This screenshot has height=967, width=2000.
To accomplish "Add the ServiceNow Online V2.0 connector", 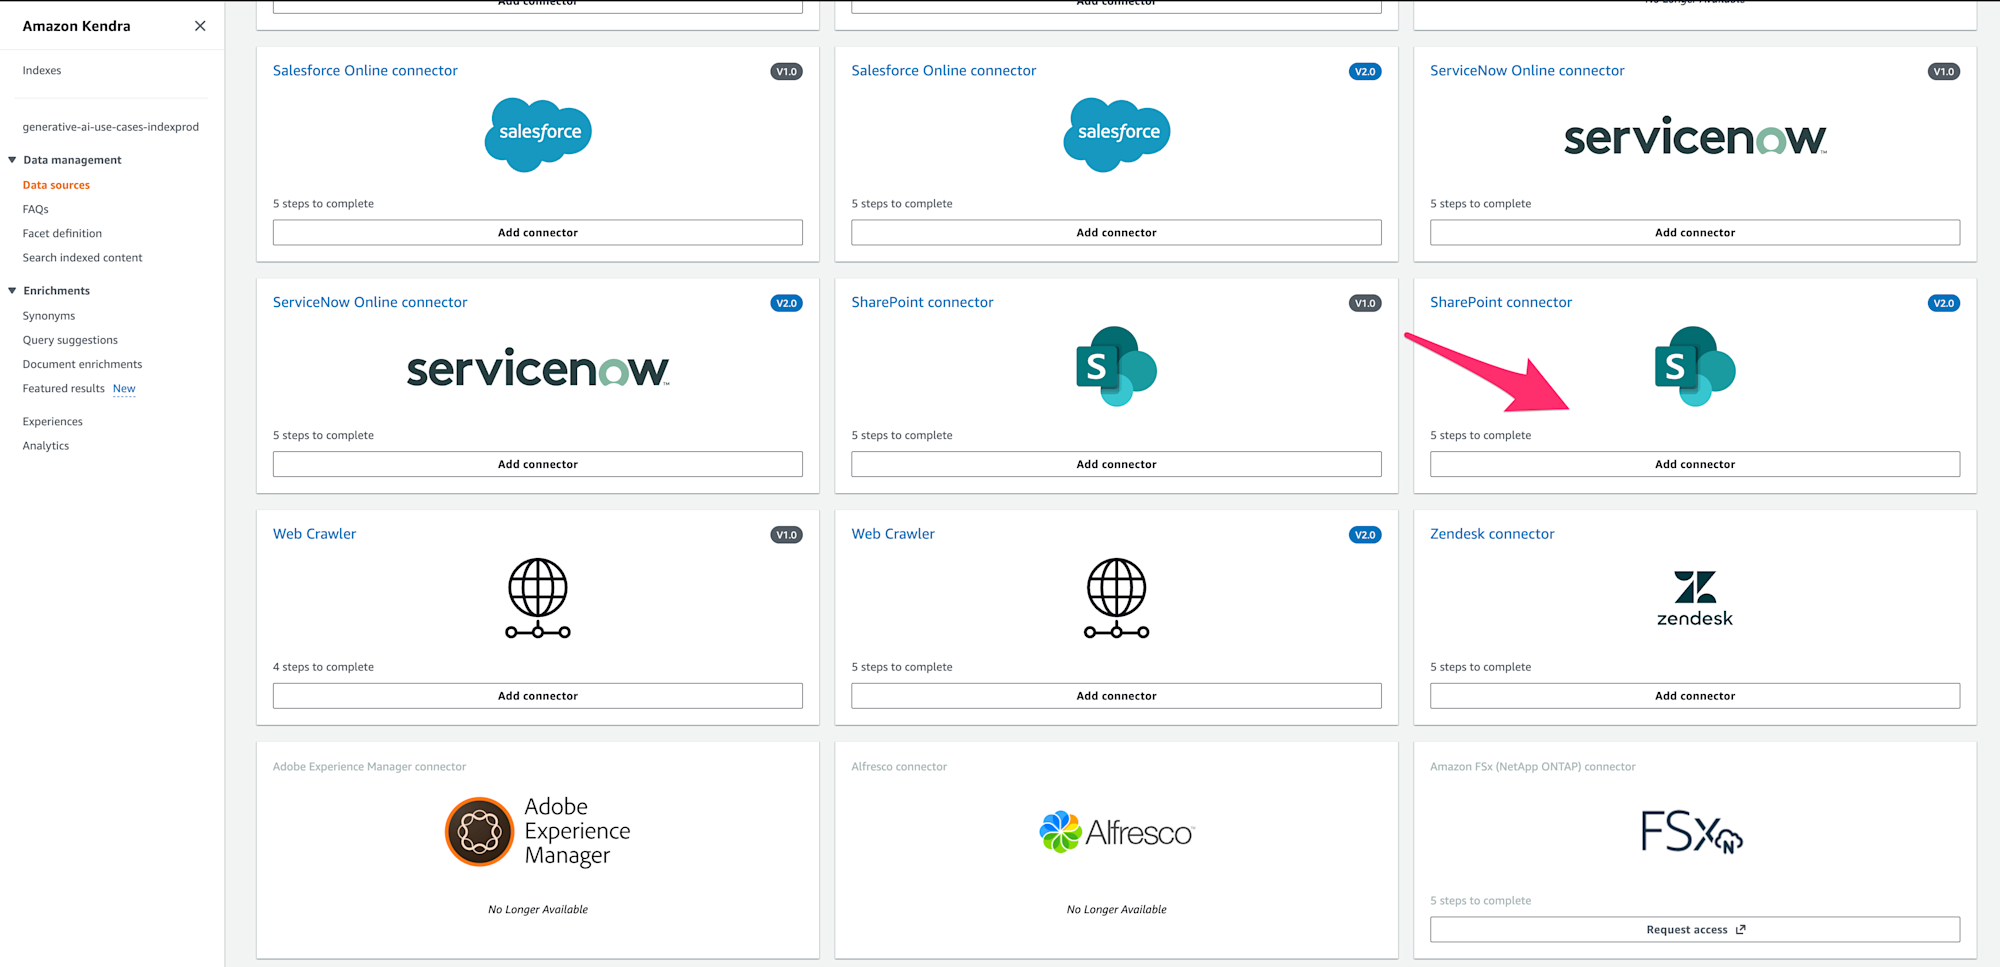I will click(x=538, y=464).
